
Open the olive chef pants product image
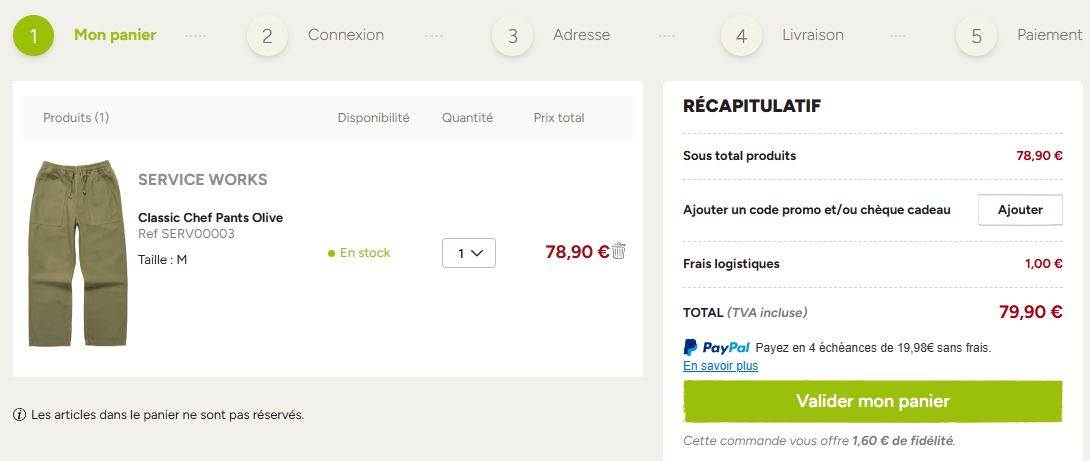(78, 253)
